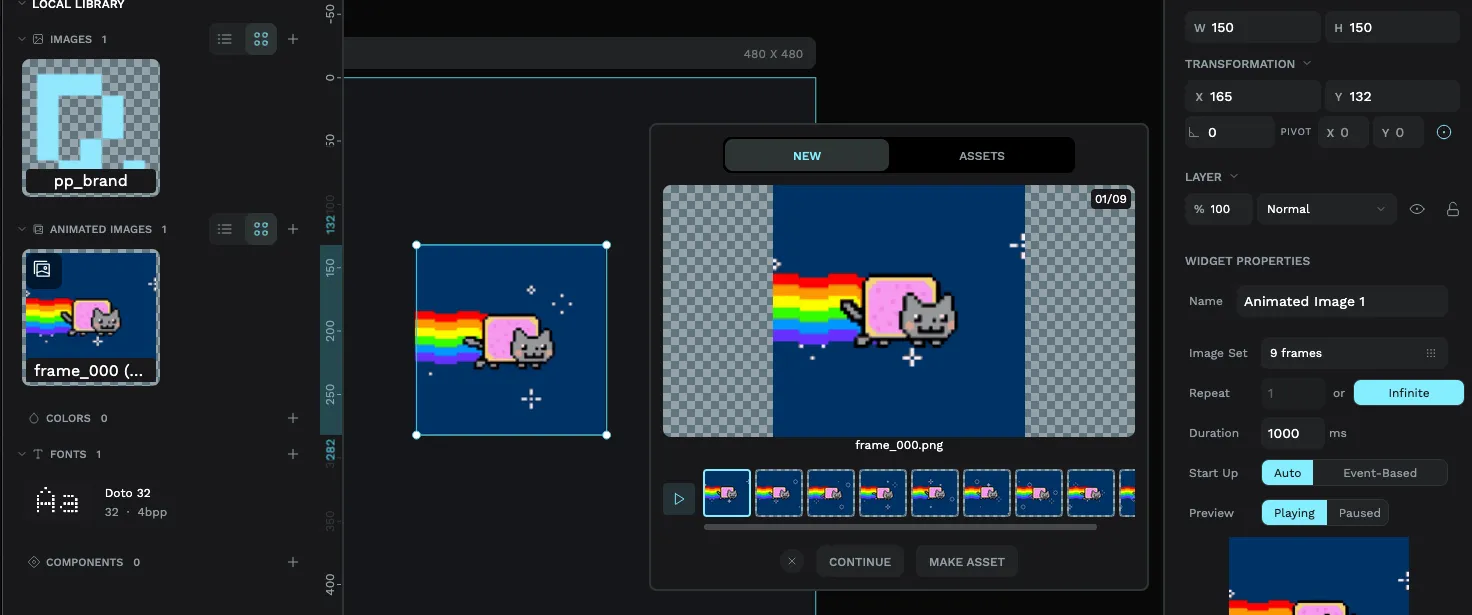Click the layer opacity percent field
Screen dimensions: 1472x615
point(1218,209)
